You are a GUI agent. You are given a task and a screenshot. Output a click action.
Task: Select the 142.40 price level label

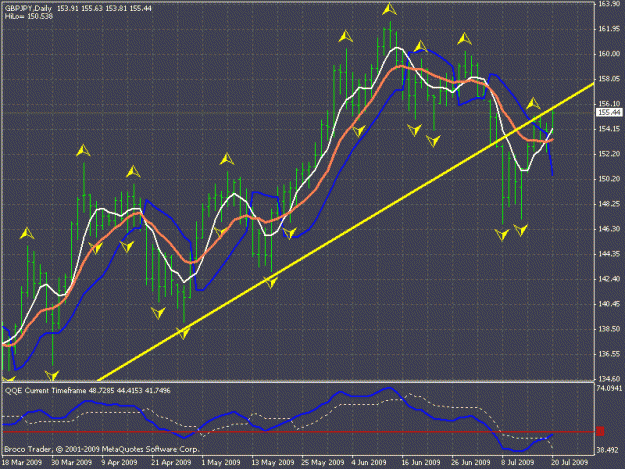(609, 279)
